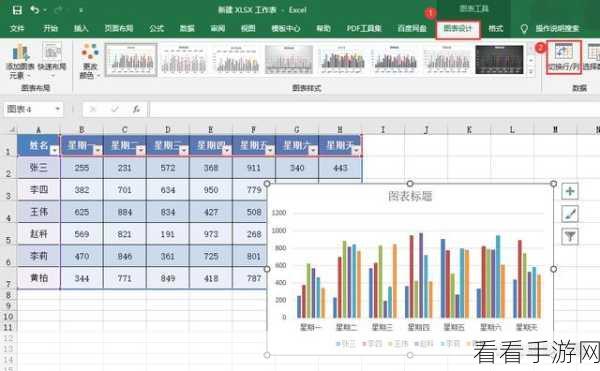Viewport: 600px width, 371px height.
Task: Switch to the 公式 (Formulas) tab
Action: (157, 28)
